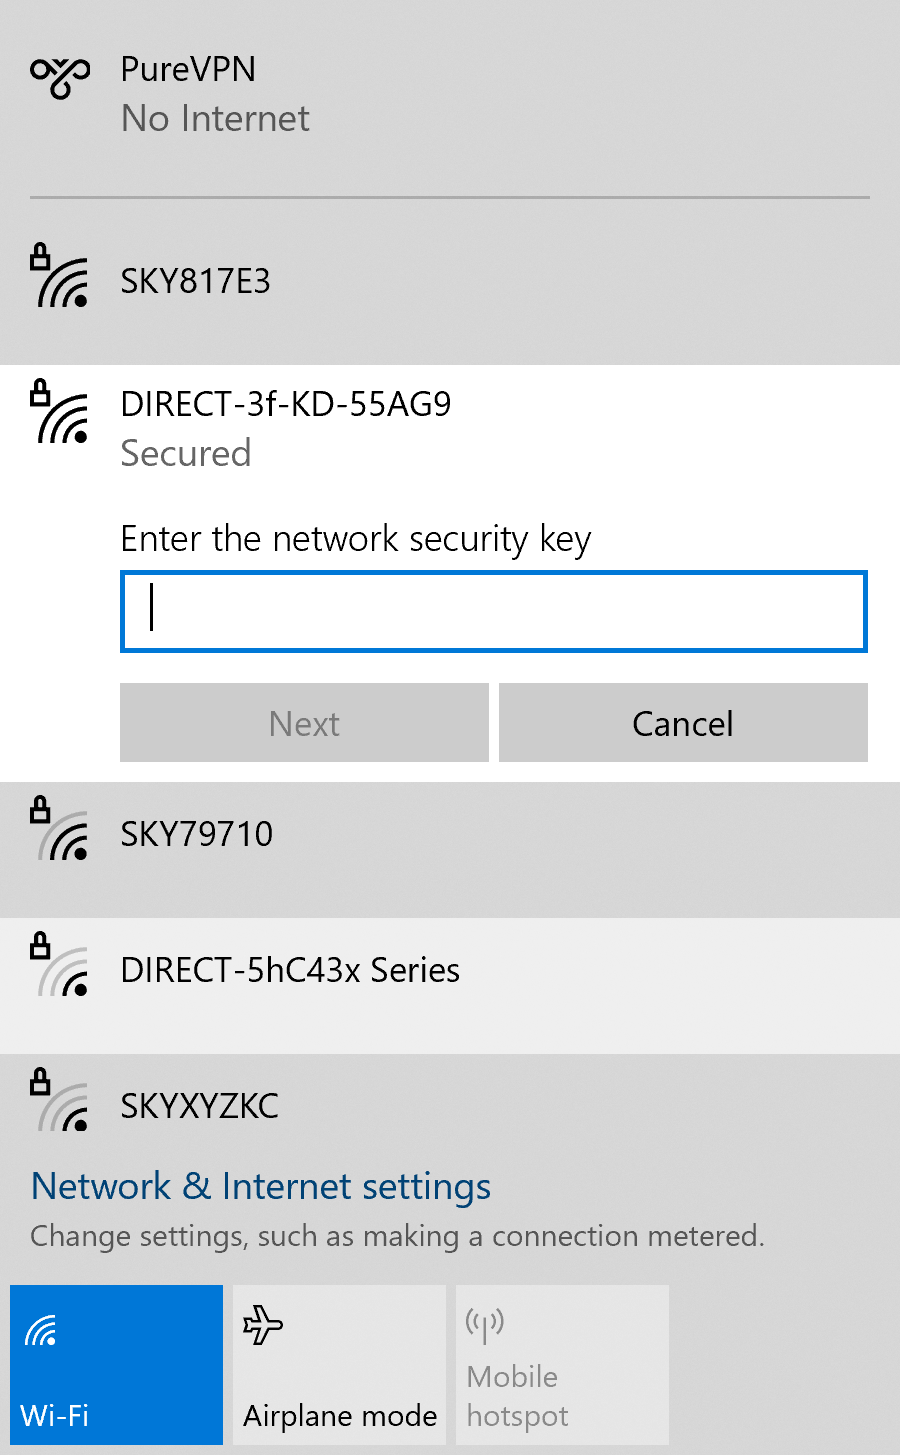The width and height of the screenshot is (900, 1455).
Task: Click the mobile hotspot antenna icon
Action: pyautogui.click(x=485, y=1325)
